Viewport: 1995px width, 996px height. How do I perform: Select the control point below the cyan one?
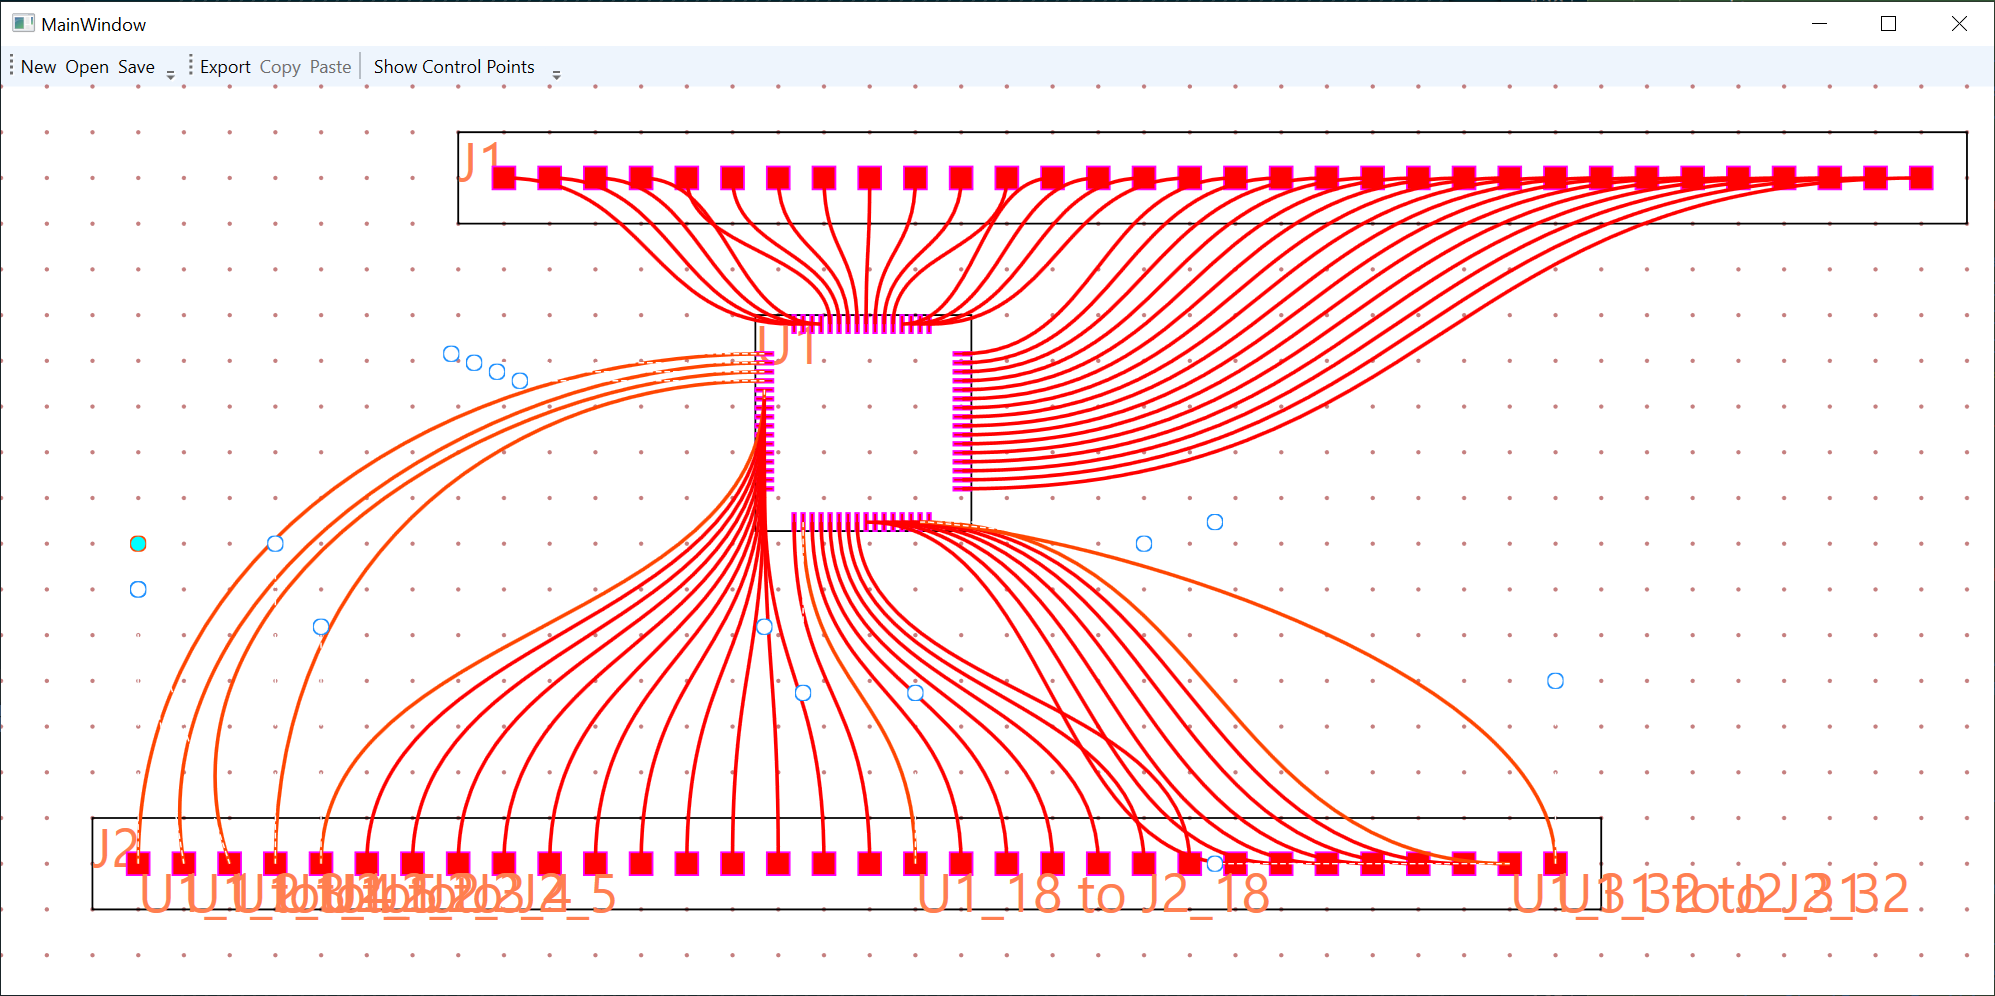click(138, 589)
